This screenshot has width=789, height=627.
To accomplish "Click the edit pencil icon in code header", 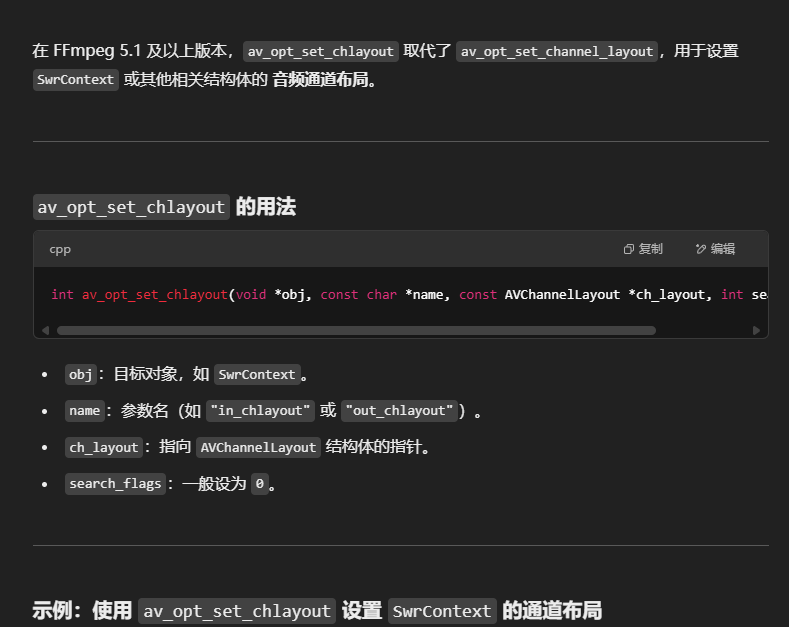I will tap(701, 249).
